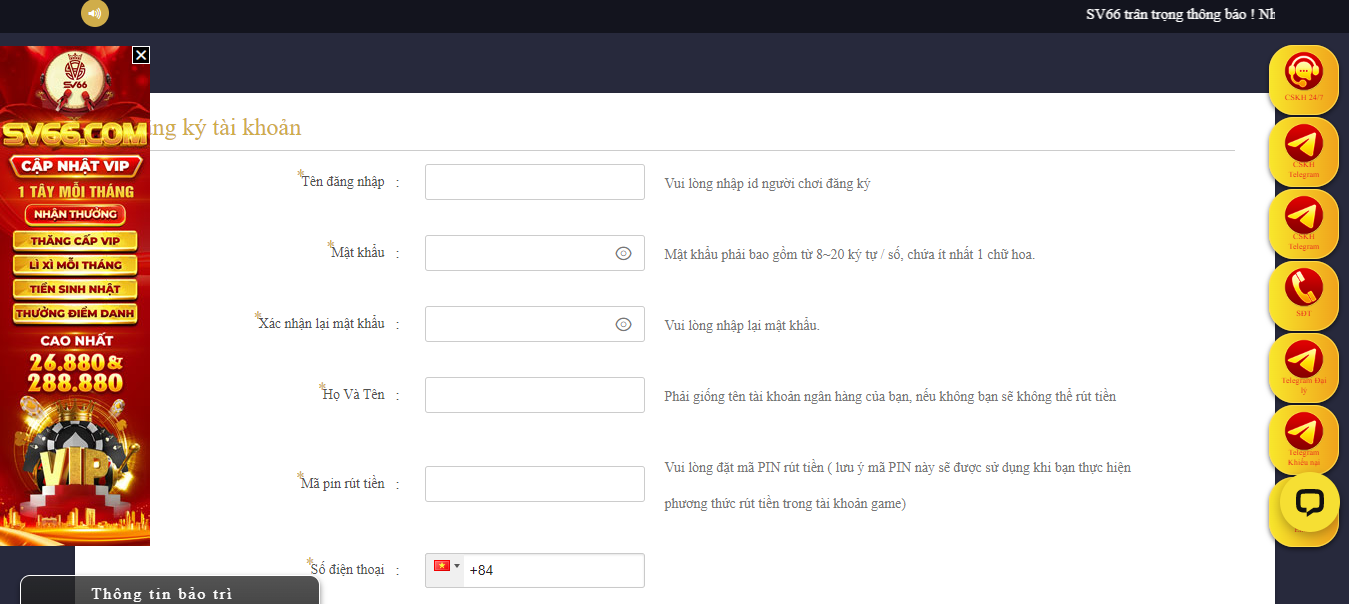1349x604 pixels.
Task: Click the Mã pin rút tiền input
Action: 534,484
